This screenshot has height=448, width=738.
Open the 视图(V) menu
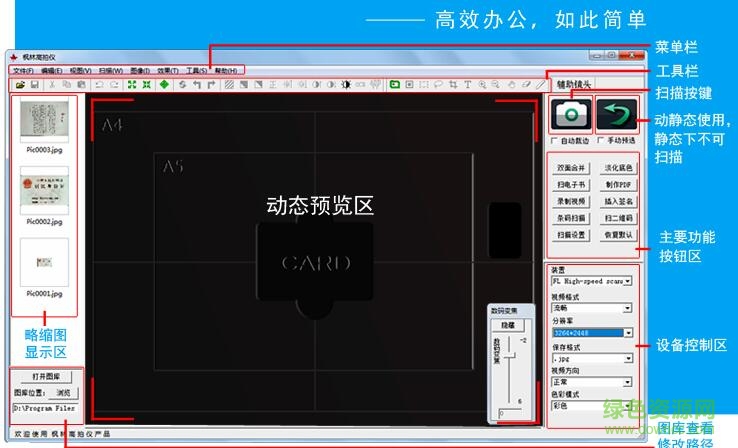[80, 71]
